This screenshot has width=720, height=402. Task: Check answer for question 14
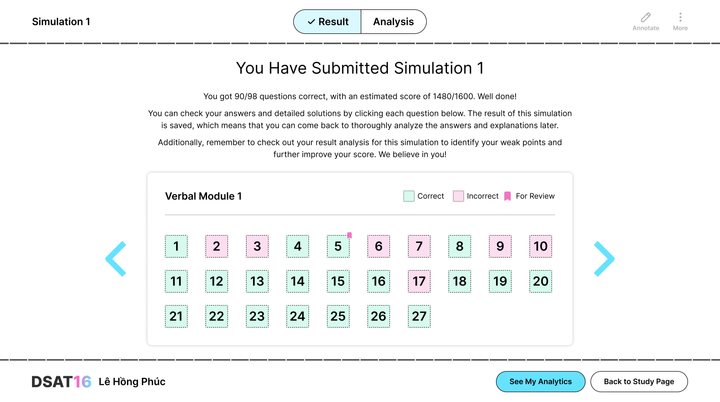(x=298, y=281)
